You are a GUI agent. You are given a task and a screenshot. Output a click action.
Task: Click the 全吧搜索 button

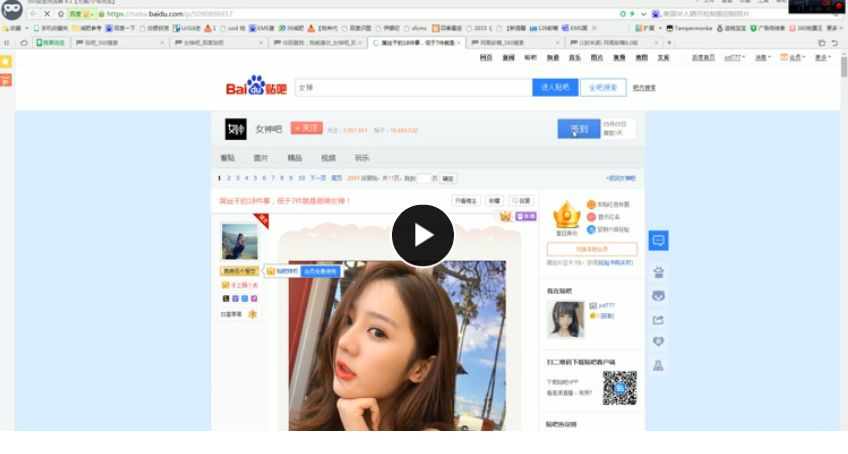[x=603, y=87]
